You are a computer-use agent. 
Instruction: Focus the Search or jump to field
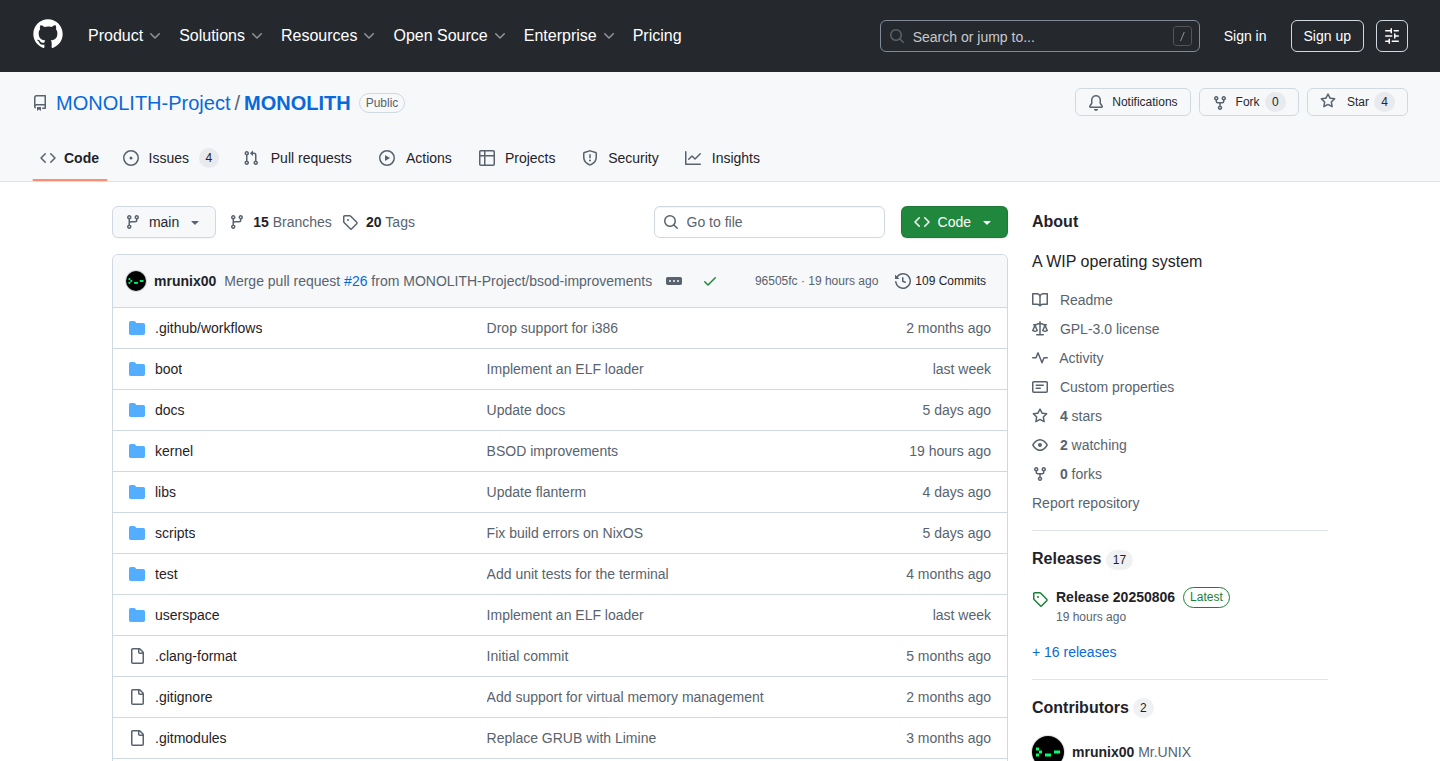tap(1040, 36)
